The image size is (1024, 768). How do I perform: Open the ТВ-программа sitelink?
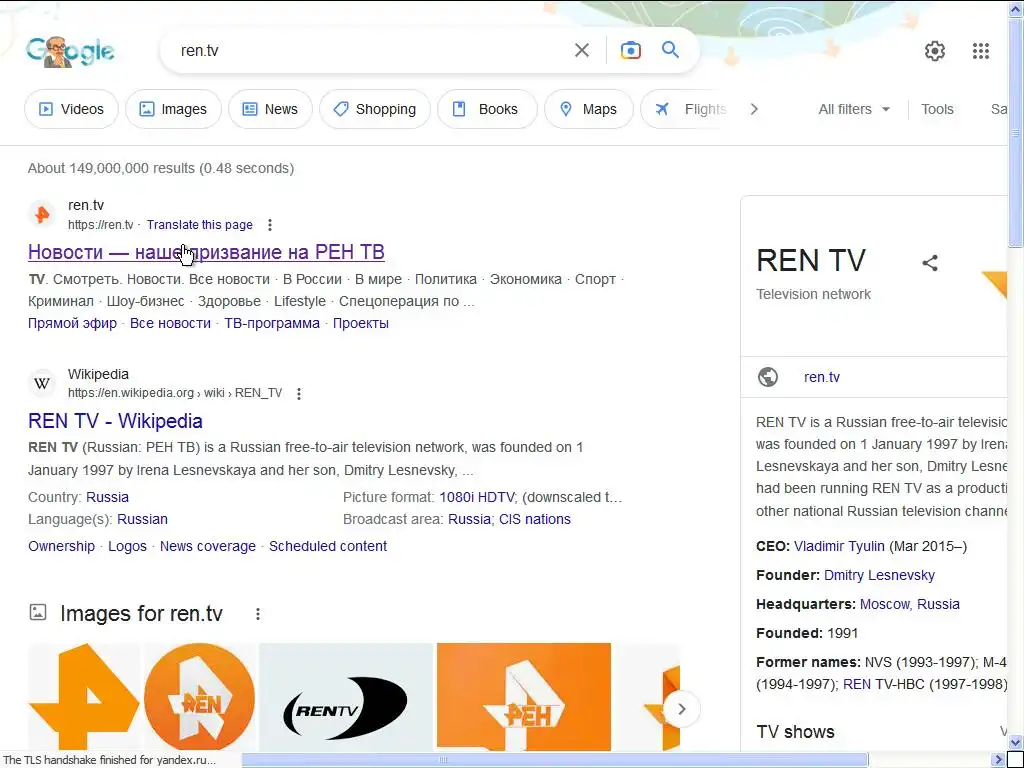point(272,323)
